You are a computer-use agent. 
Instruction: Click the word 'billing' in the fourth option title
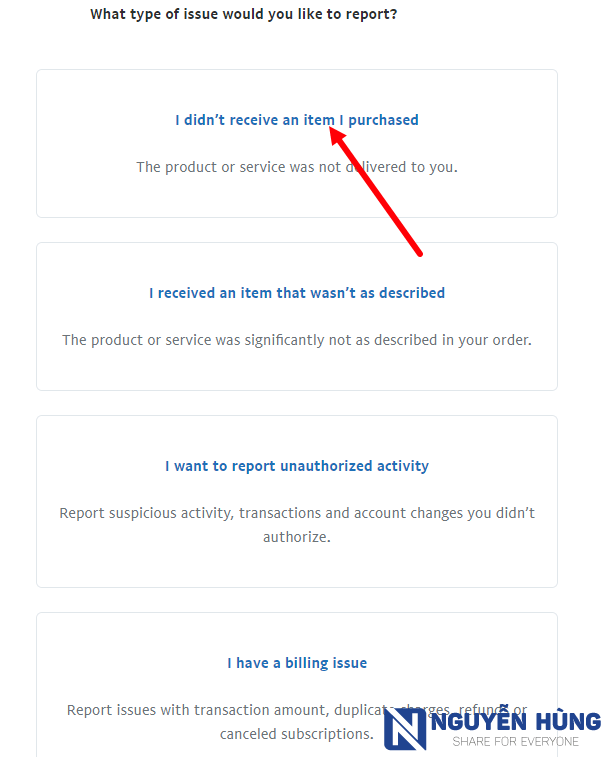(x=304, y=663)
